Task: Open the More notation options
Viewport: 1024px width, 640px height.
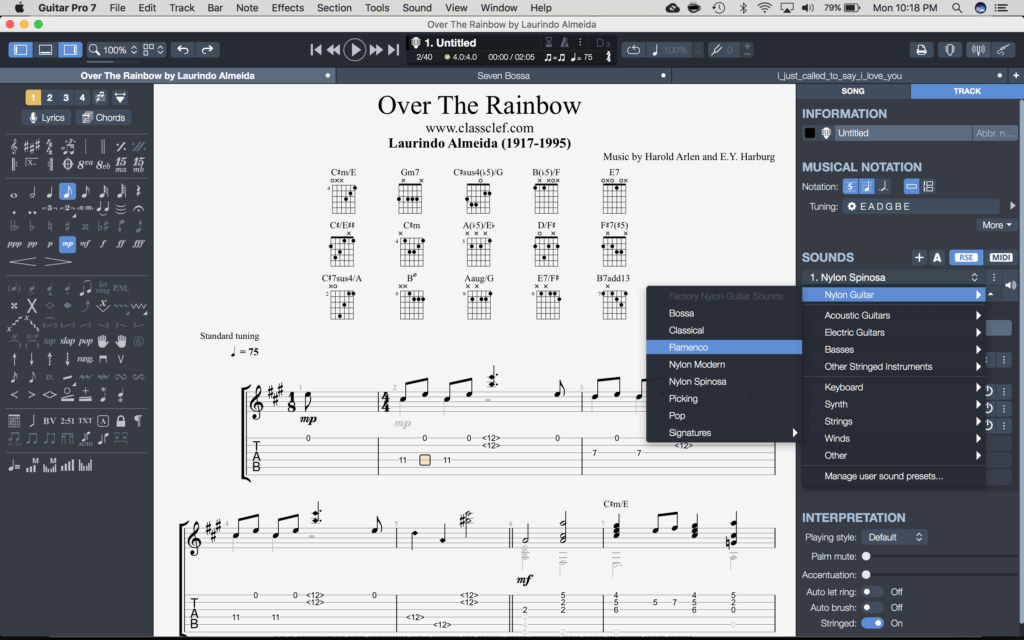Action: (x=997, y=225)
